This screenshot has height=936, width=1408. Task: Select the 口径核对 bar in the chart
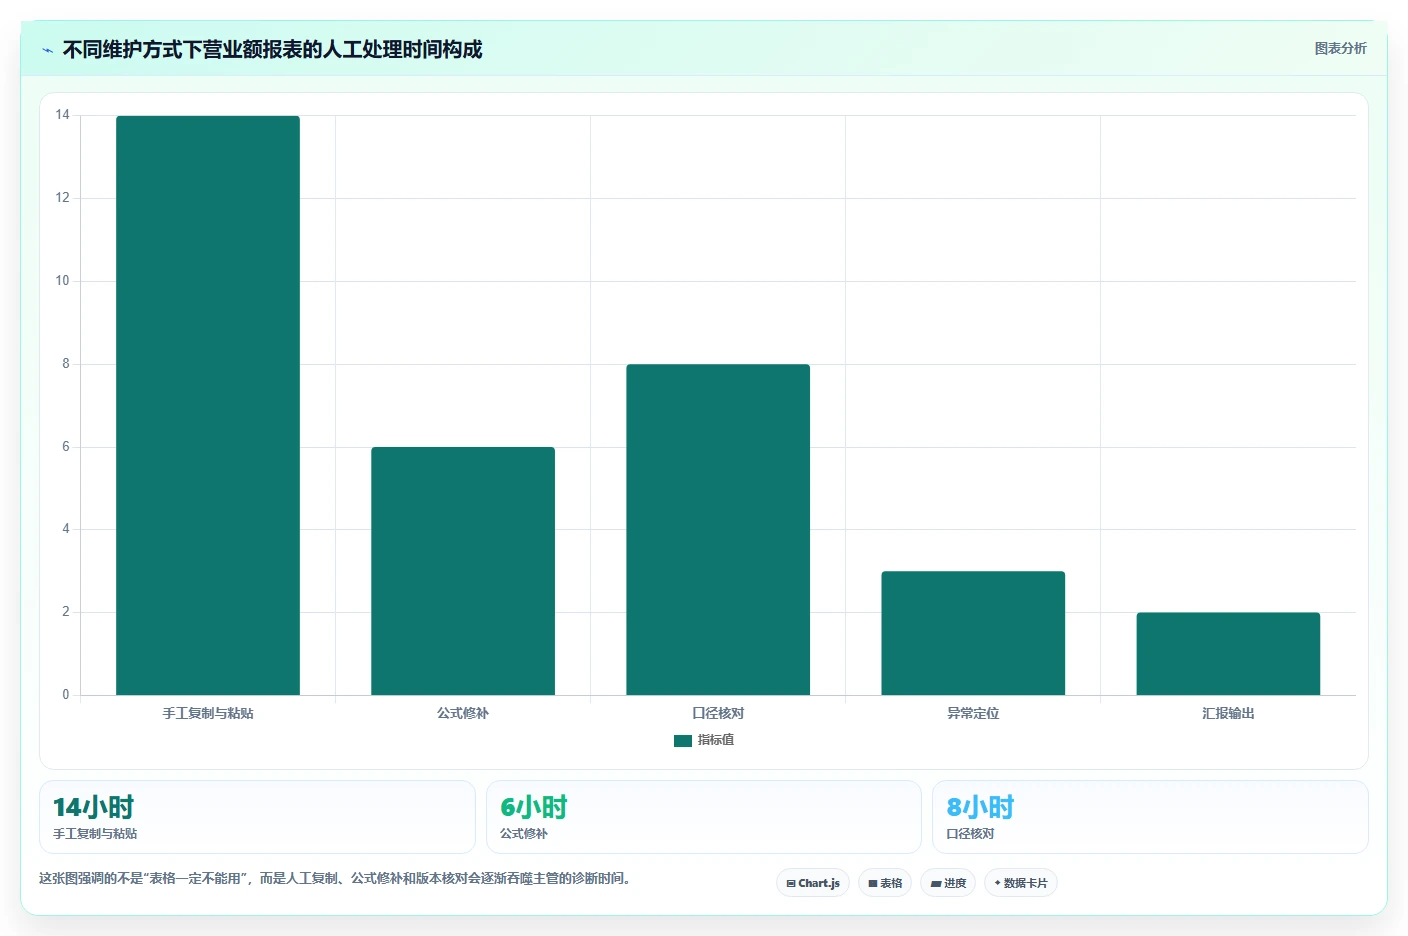[x=718, y=529]
